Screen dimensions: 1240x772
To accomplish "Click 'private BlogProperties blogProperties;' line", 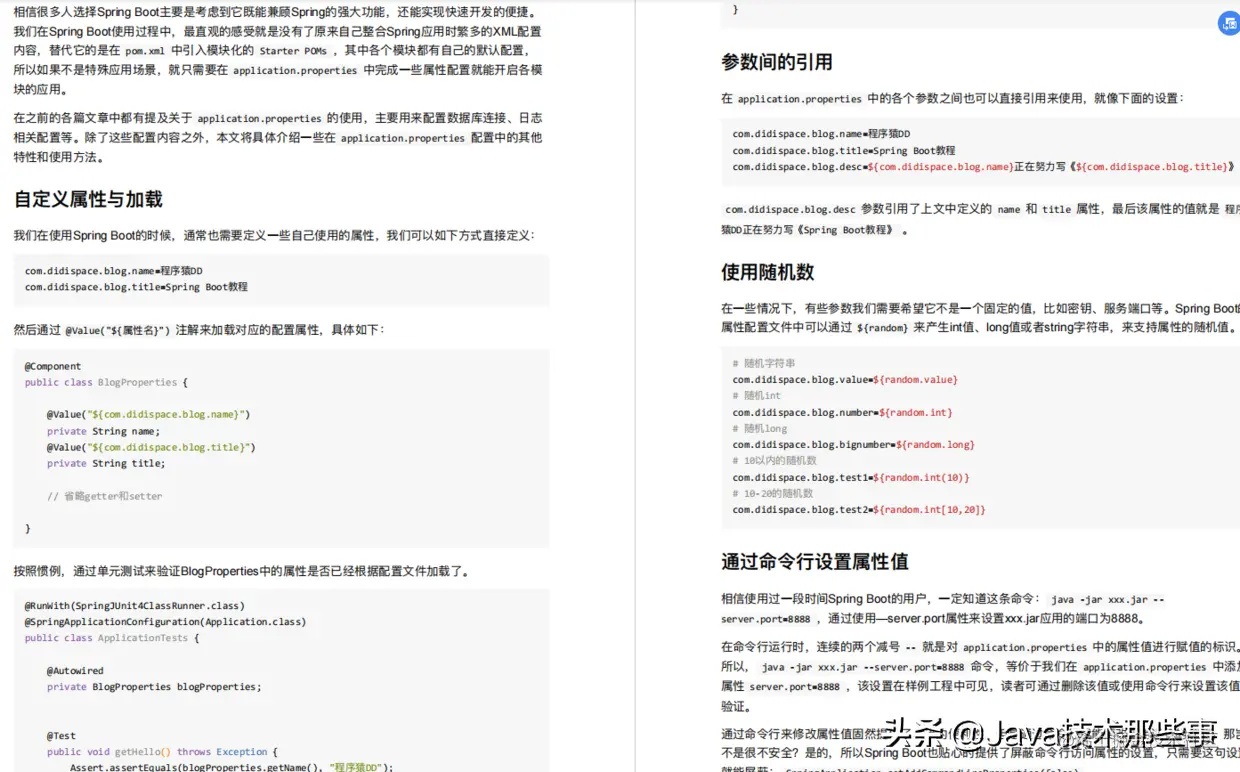I will pyautogui.click(x=154, y=687).
